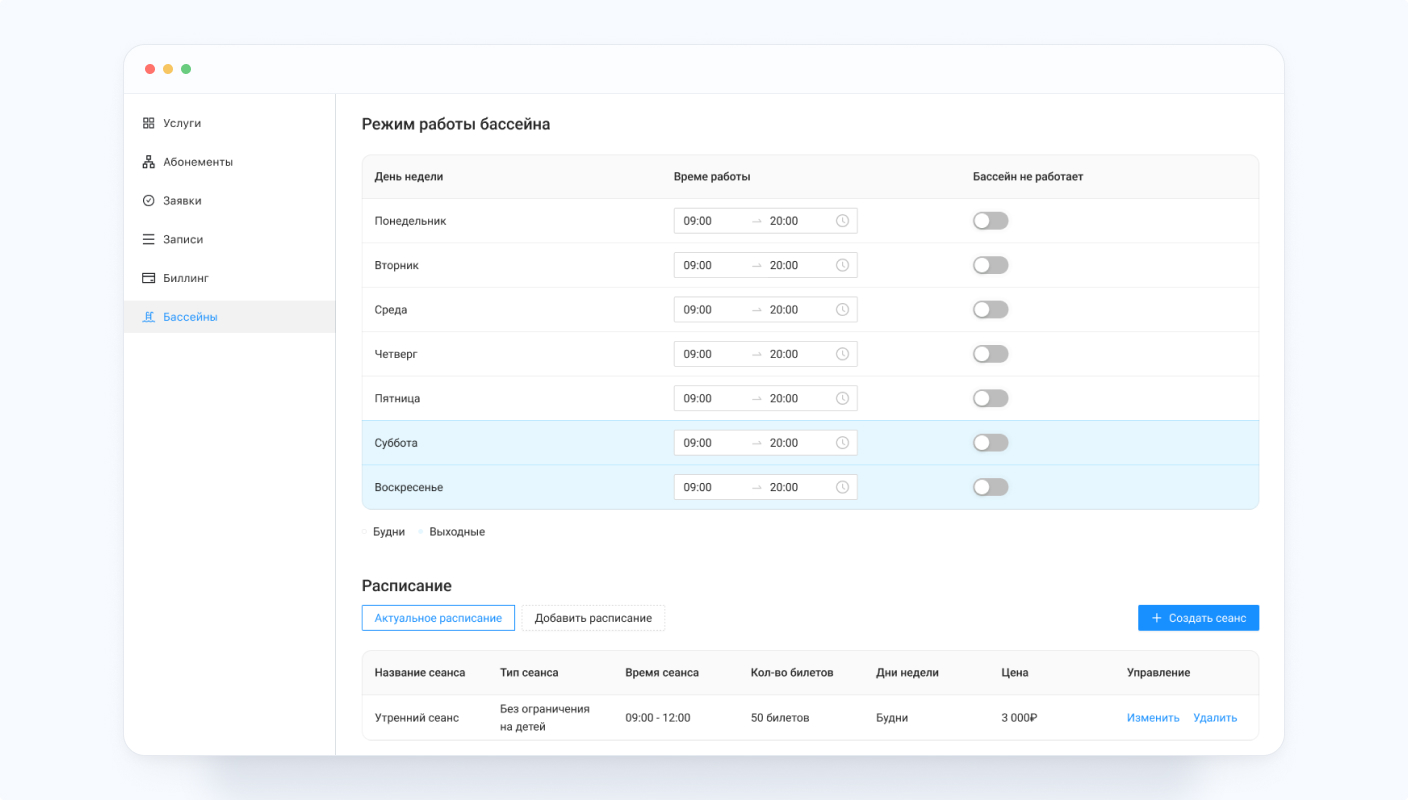This screenshot has width=1408, height=800.
Task: Click Понедельник end time 20:00
Action: 784,221
